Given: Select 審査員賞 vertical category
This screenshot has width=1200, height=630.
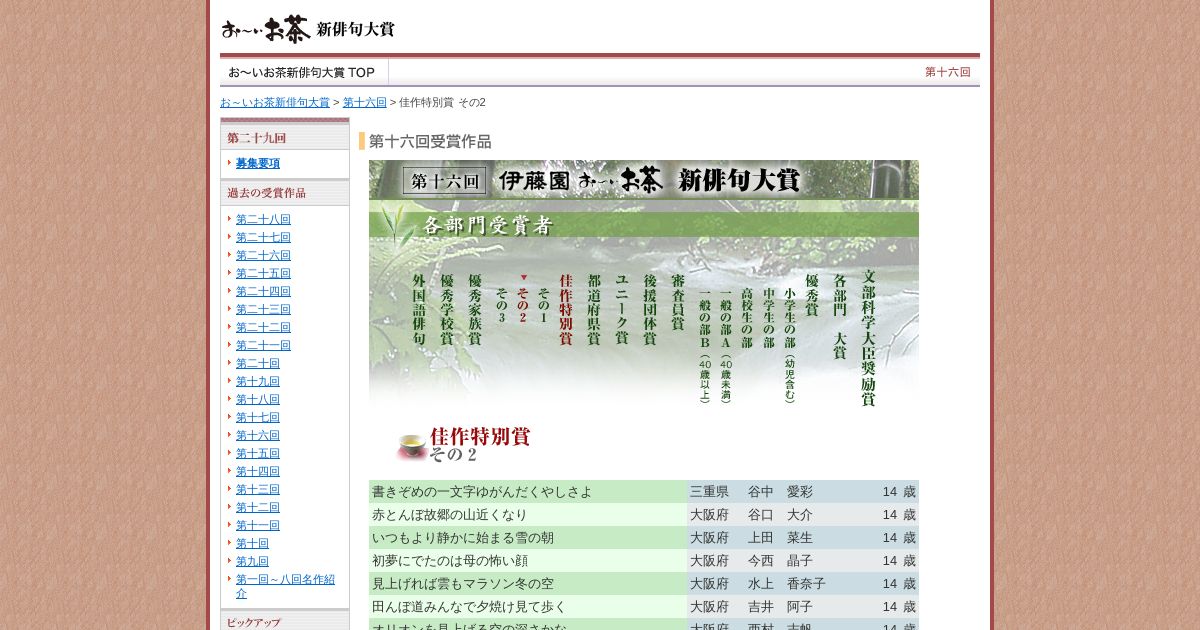Looking at the screenshot, I should (677, 309).
